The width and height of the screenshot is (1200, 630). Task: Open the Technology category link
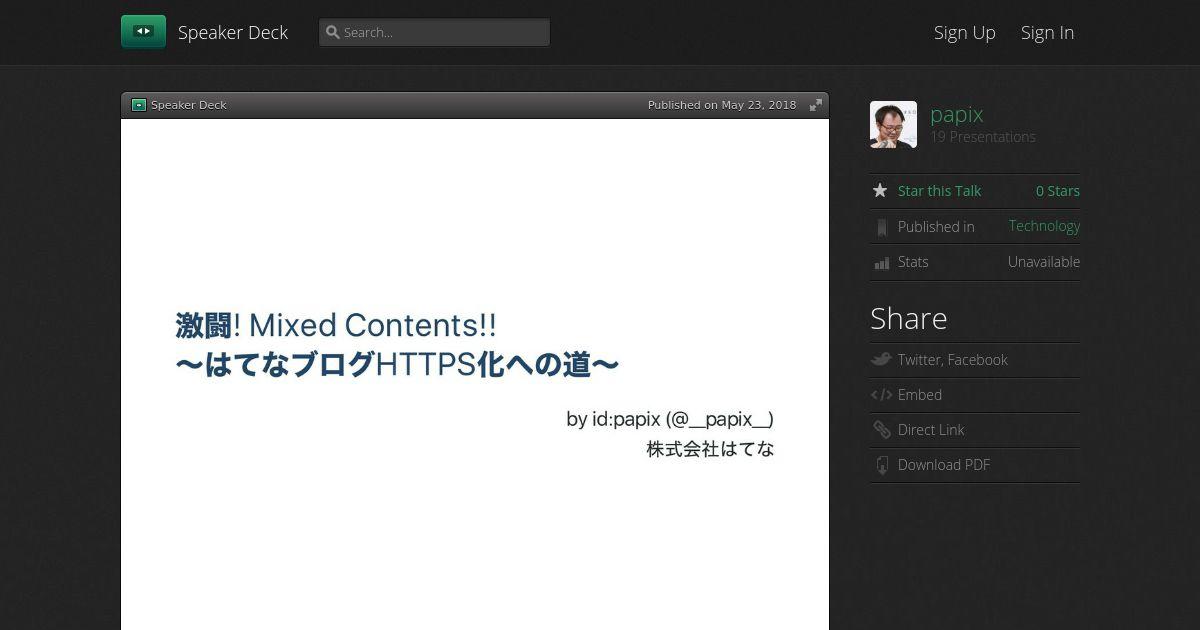pyautogui.click(x=1044, y=226)
